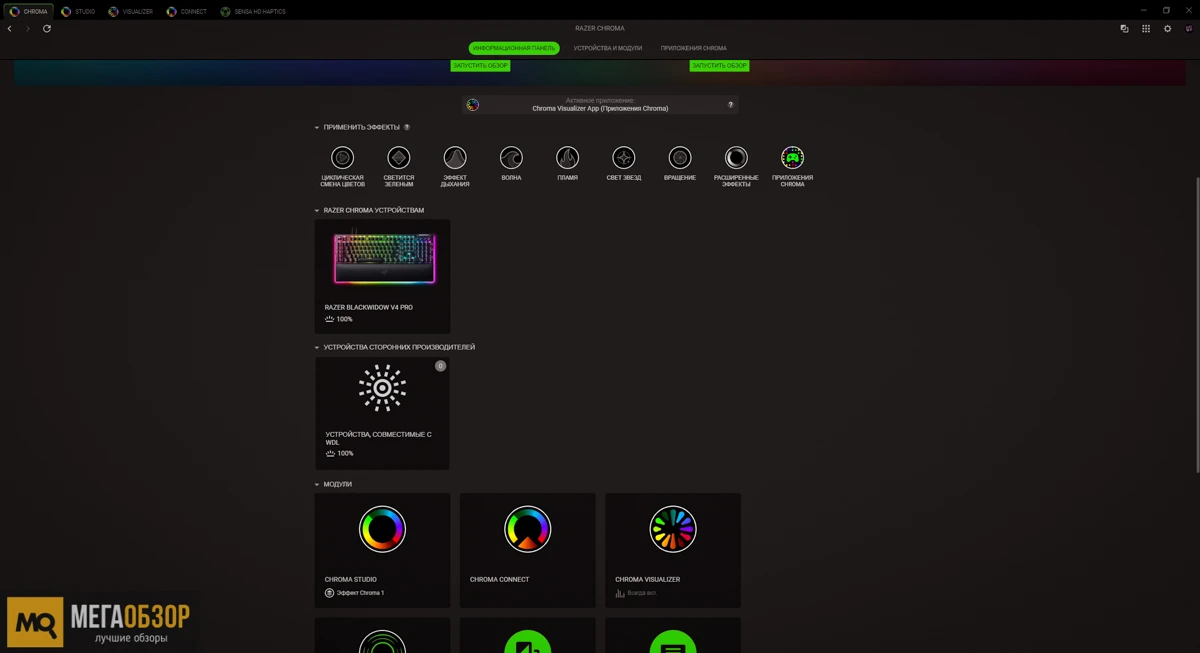The image size is (1200, 653).
Task: Click brightness icon under WDL compatible devices
Action: [330, 454]
